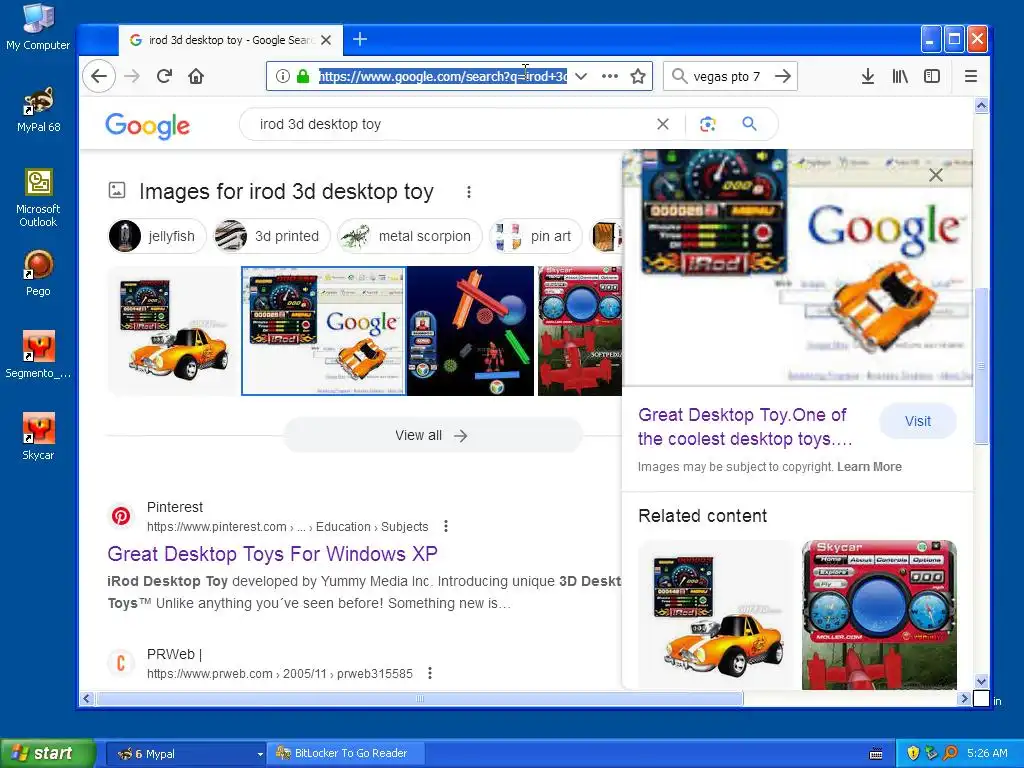Image resolution: width=1024 pixels, height=768 pixels.
Task: Click the horizontal scrollbar right arrow
Action: 964,698
